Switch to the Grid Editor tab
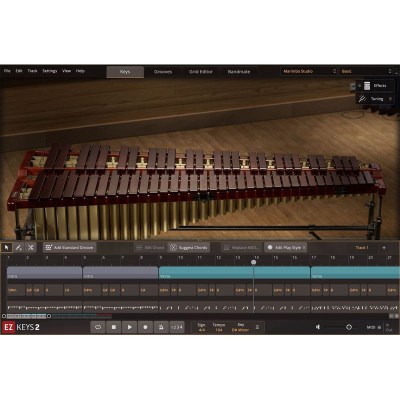The image size is (400, 400). click(201, 72)
